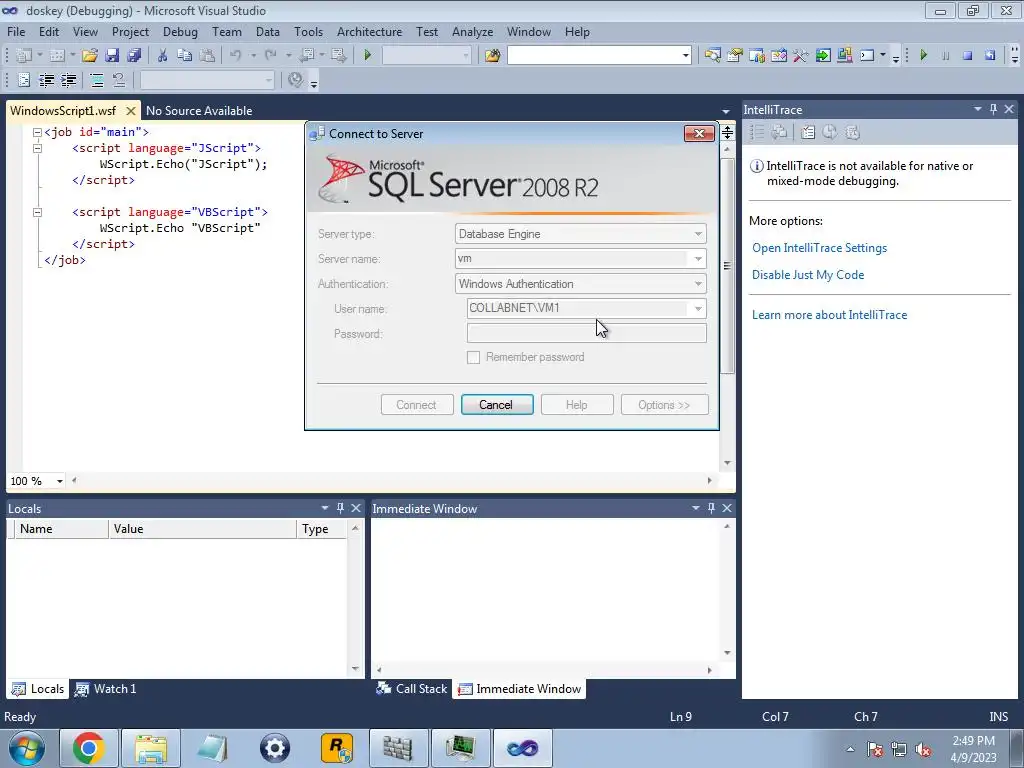Click the Uncomment Selected Lines icon
Viewport: 1024px width, 768px height.
[119, 80]
